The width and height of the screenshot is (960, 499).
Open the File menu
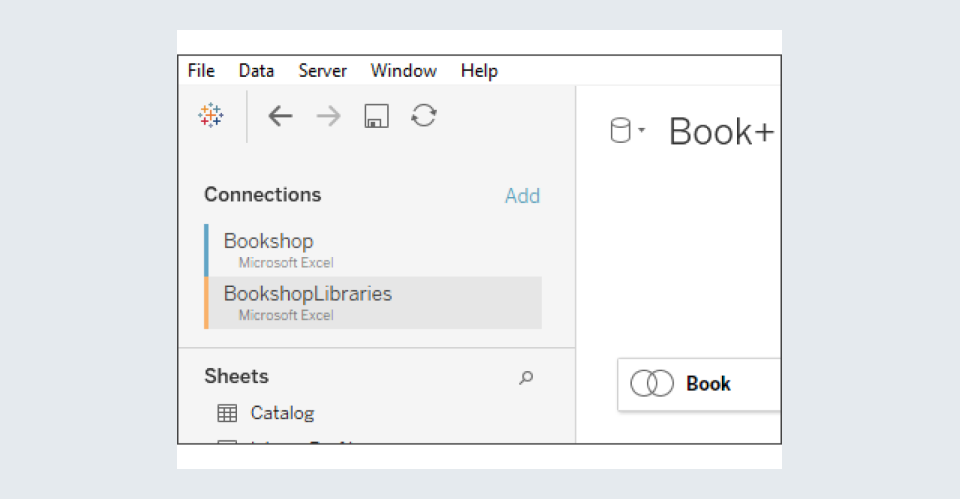tap(201, 71)
